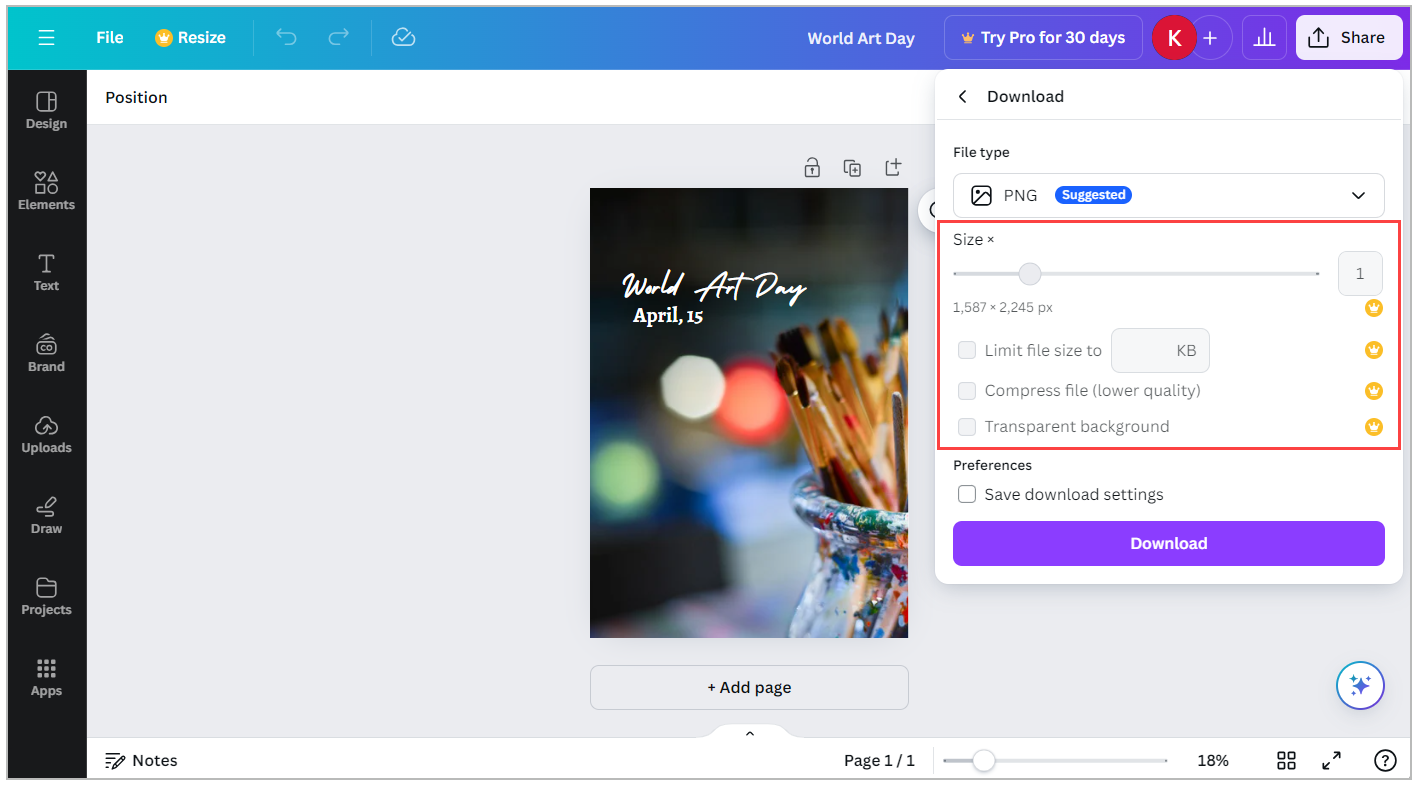Click the Download button
1418x787 pixels.
(x=1168, y=543)
